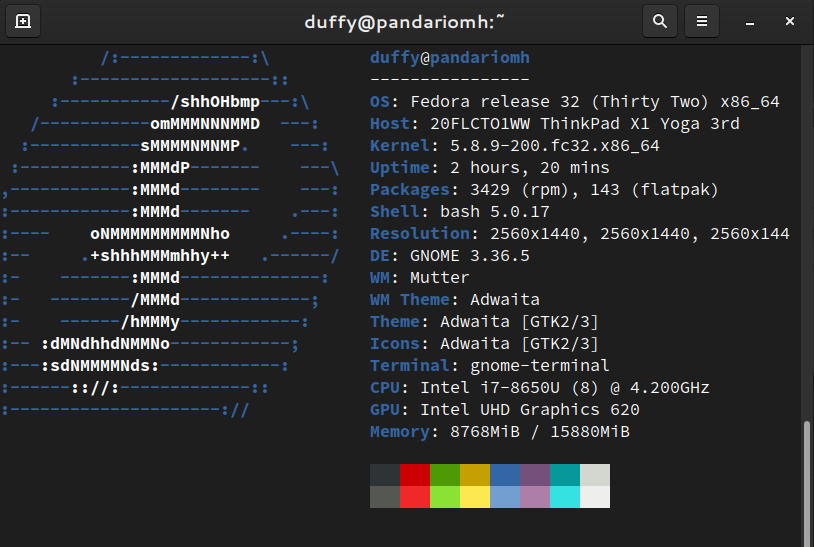
Task: Click the OS line Fedora release 32
Action: (575, 102)
